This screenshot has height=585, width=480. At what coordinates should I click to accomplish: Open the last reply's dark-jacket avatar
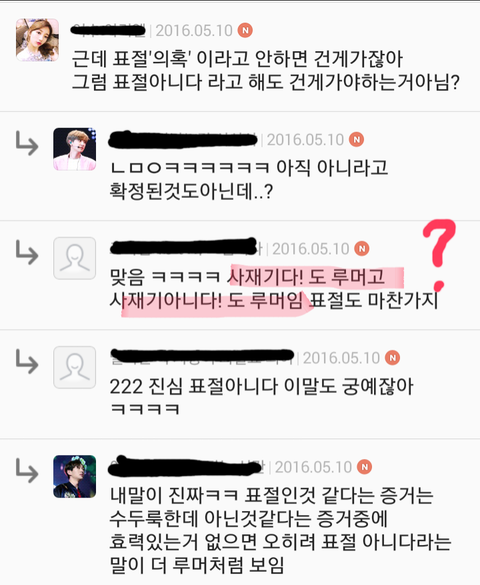point(75,476)
